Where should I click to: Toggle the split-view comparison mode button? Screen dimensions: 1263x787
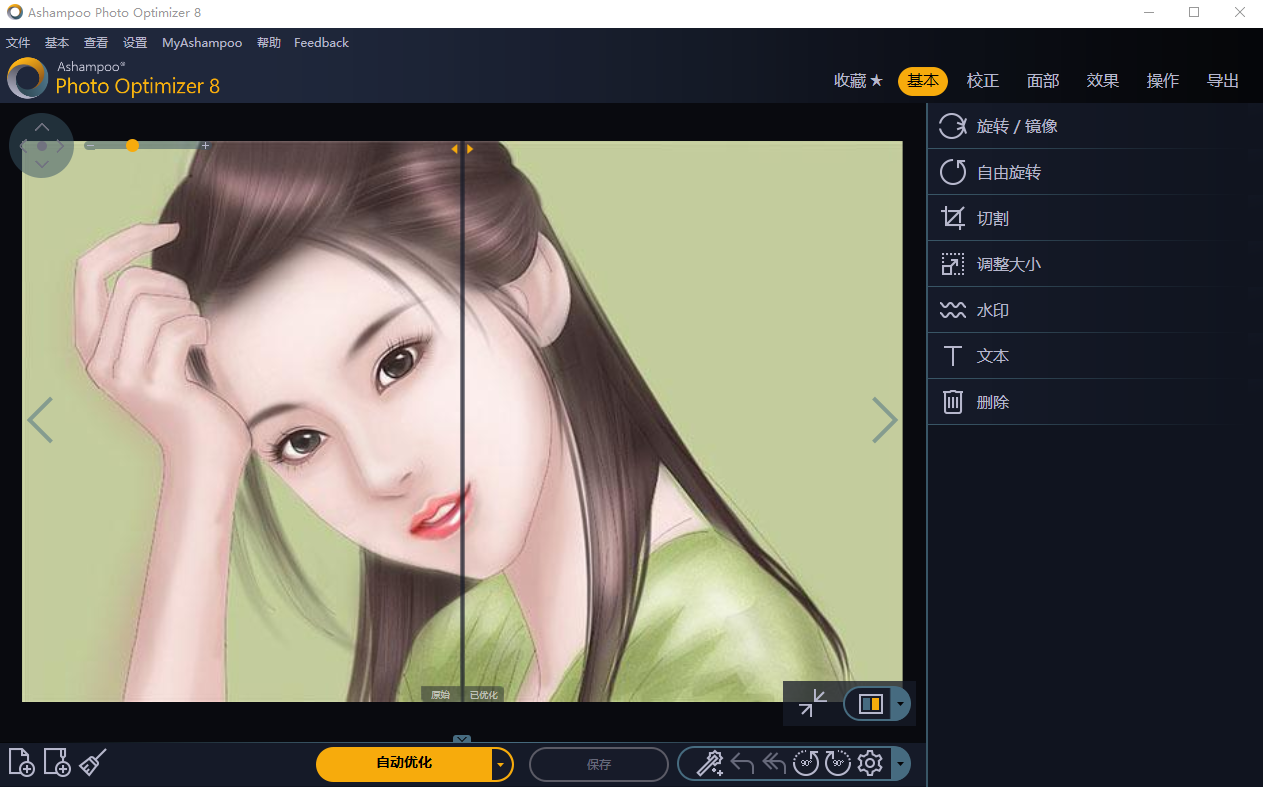(870, 704)
